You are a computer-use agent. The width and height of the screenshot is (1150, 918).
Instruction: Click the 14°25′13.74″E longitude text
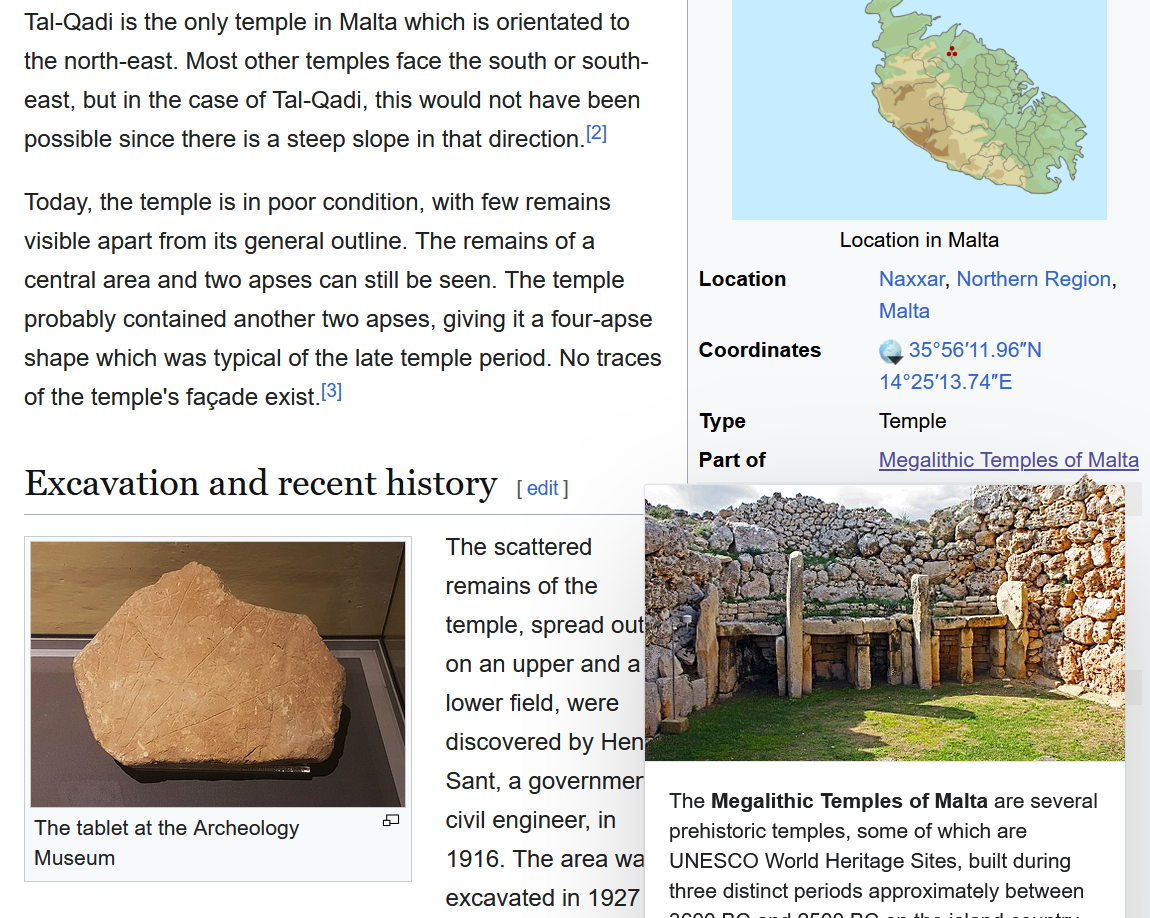[x=945, y=382]
